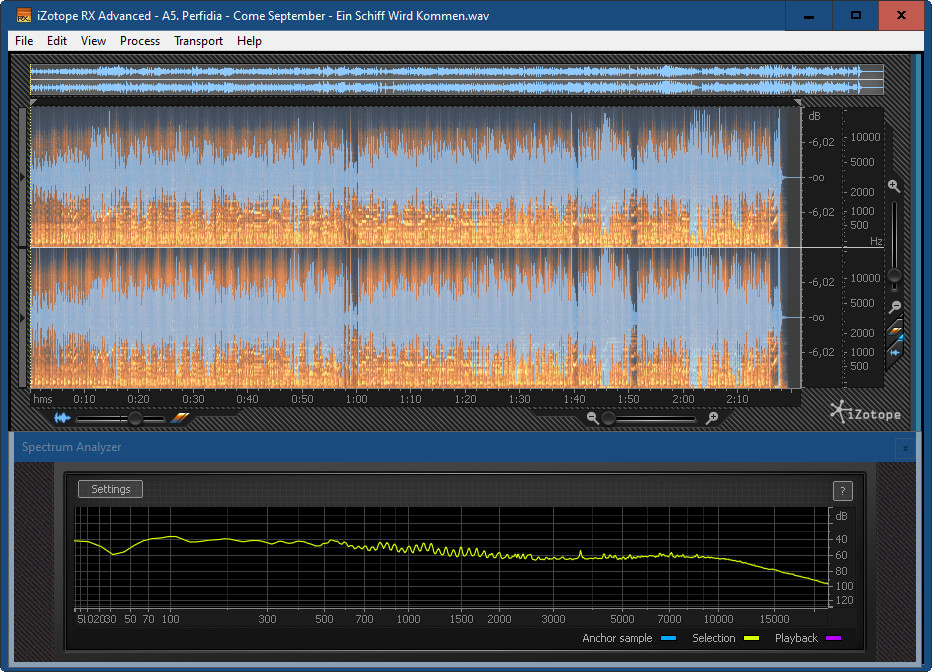Click the top channel arrow selector
Viewport: 932px width, 672px height.
point(23,177)
